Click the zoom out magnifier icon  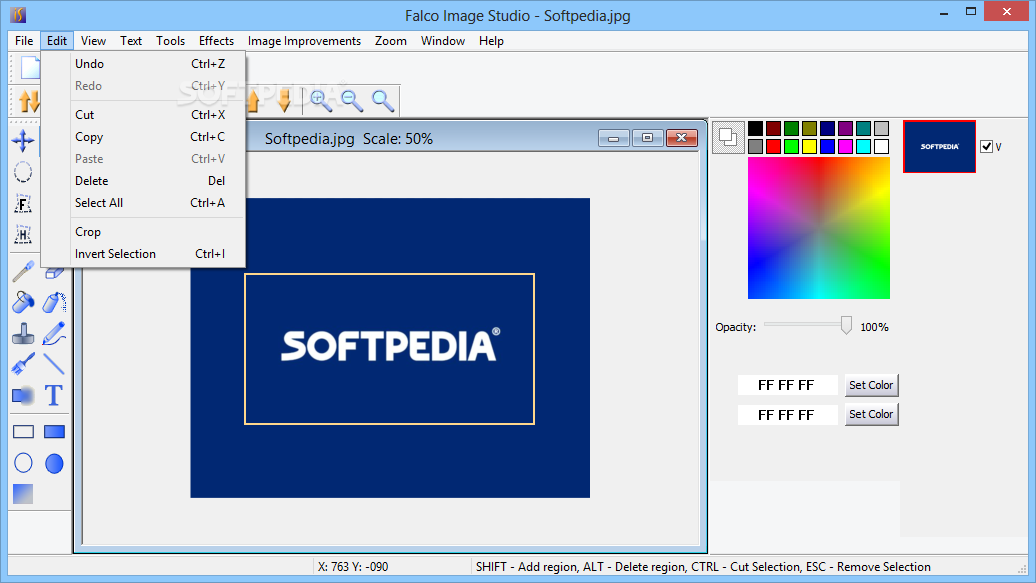tap(352, 100)
